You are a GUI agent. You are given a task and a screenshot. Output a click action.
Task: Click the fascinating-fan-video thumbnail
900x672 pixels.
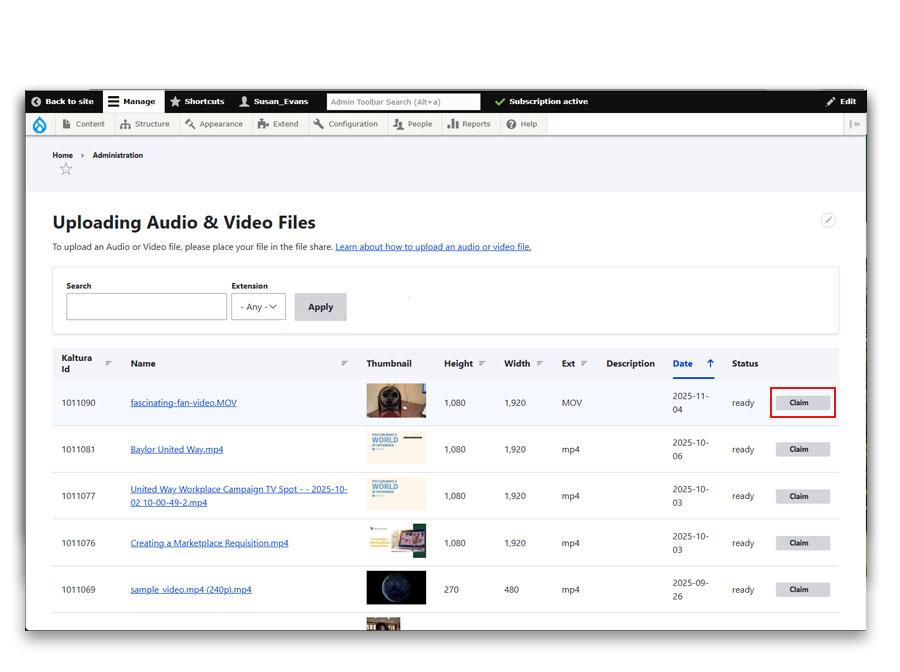pos(396,401)
